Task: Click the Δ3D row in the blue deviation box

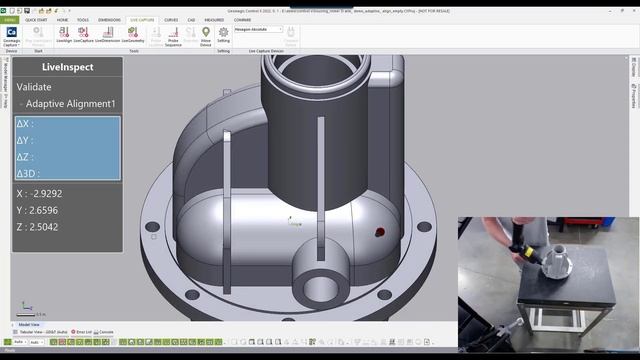Action: [x=68, y=173]
